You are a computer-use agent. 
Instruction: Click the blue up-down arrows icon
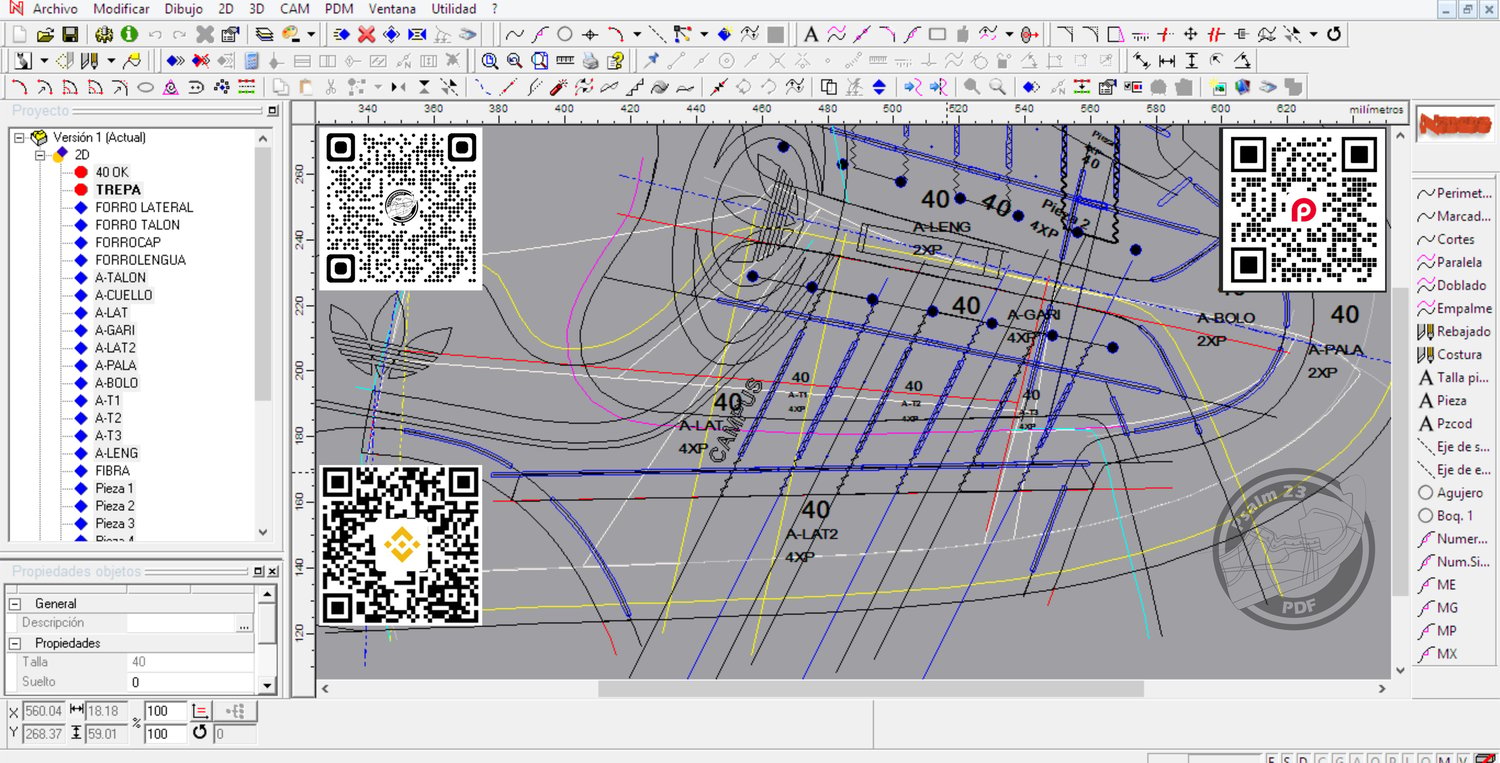(x=879, y=87)
